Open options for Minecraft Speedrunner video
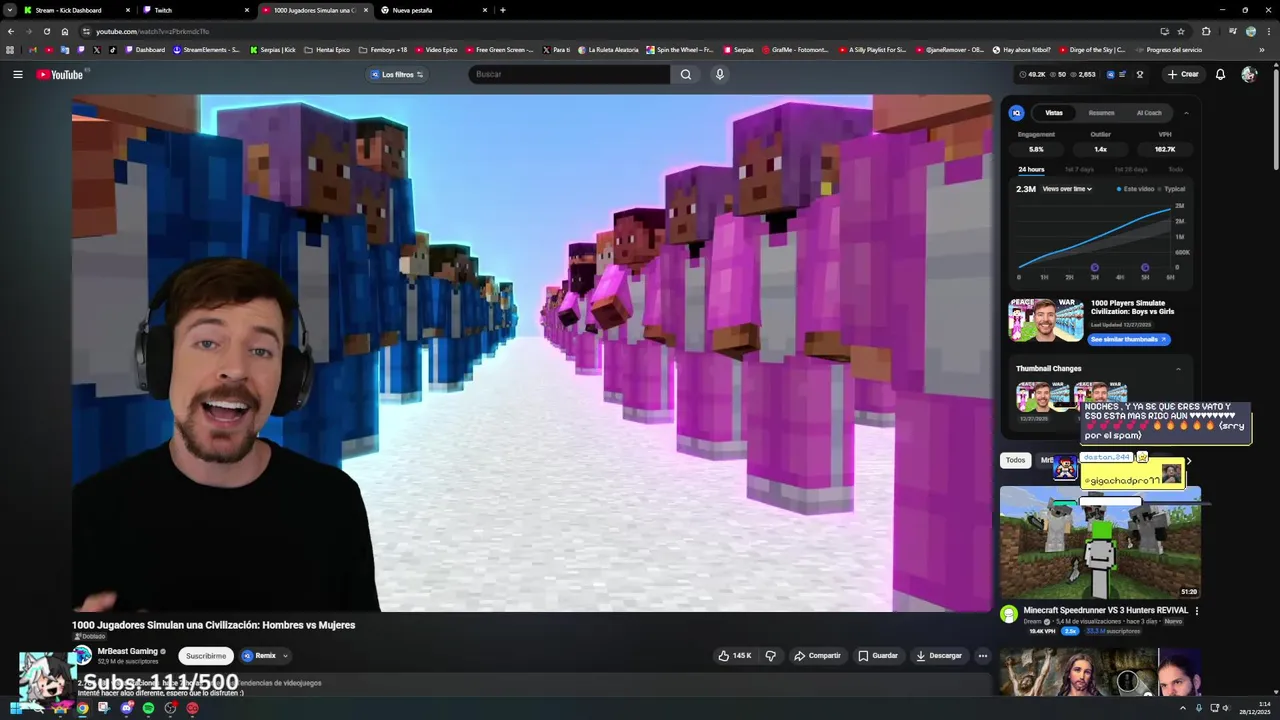The height and width of the screenshot is (720, 1280). coord(1196,611)
